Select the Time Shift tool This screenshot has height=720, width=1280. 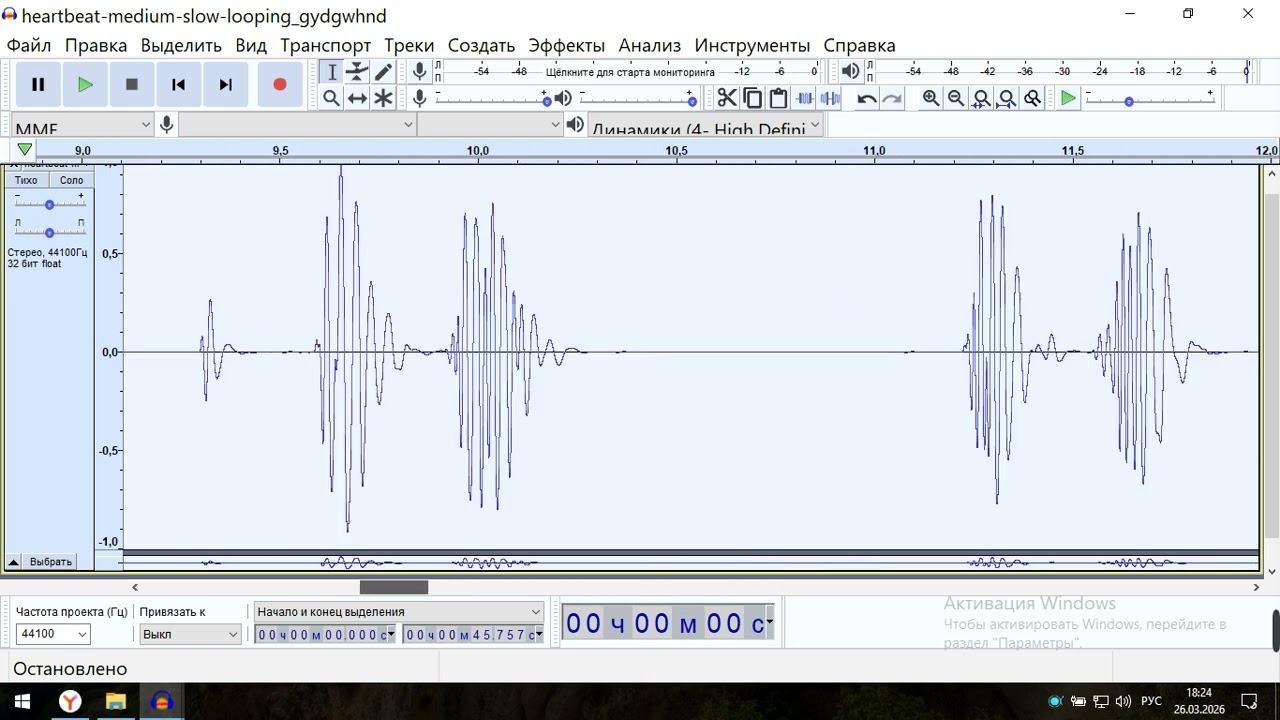[357, 98]
